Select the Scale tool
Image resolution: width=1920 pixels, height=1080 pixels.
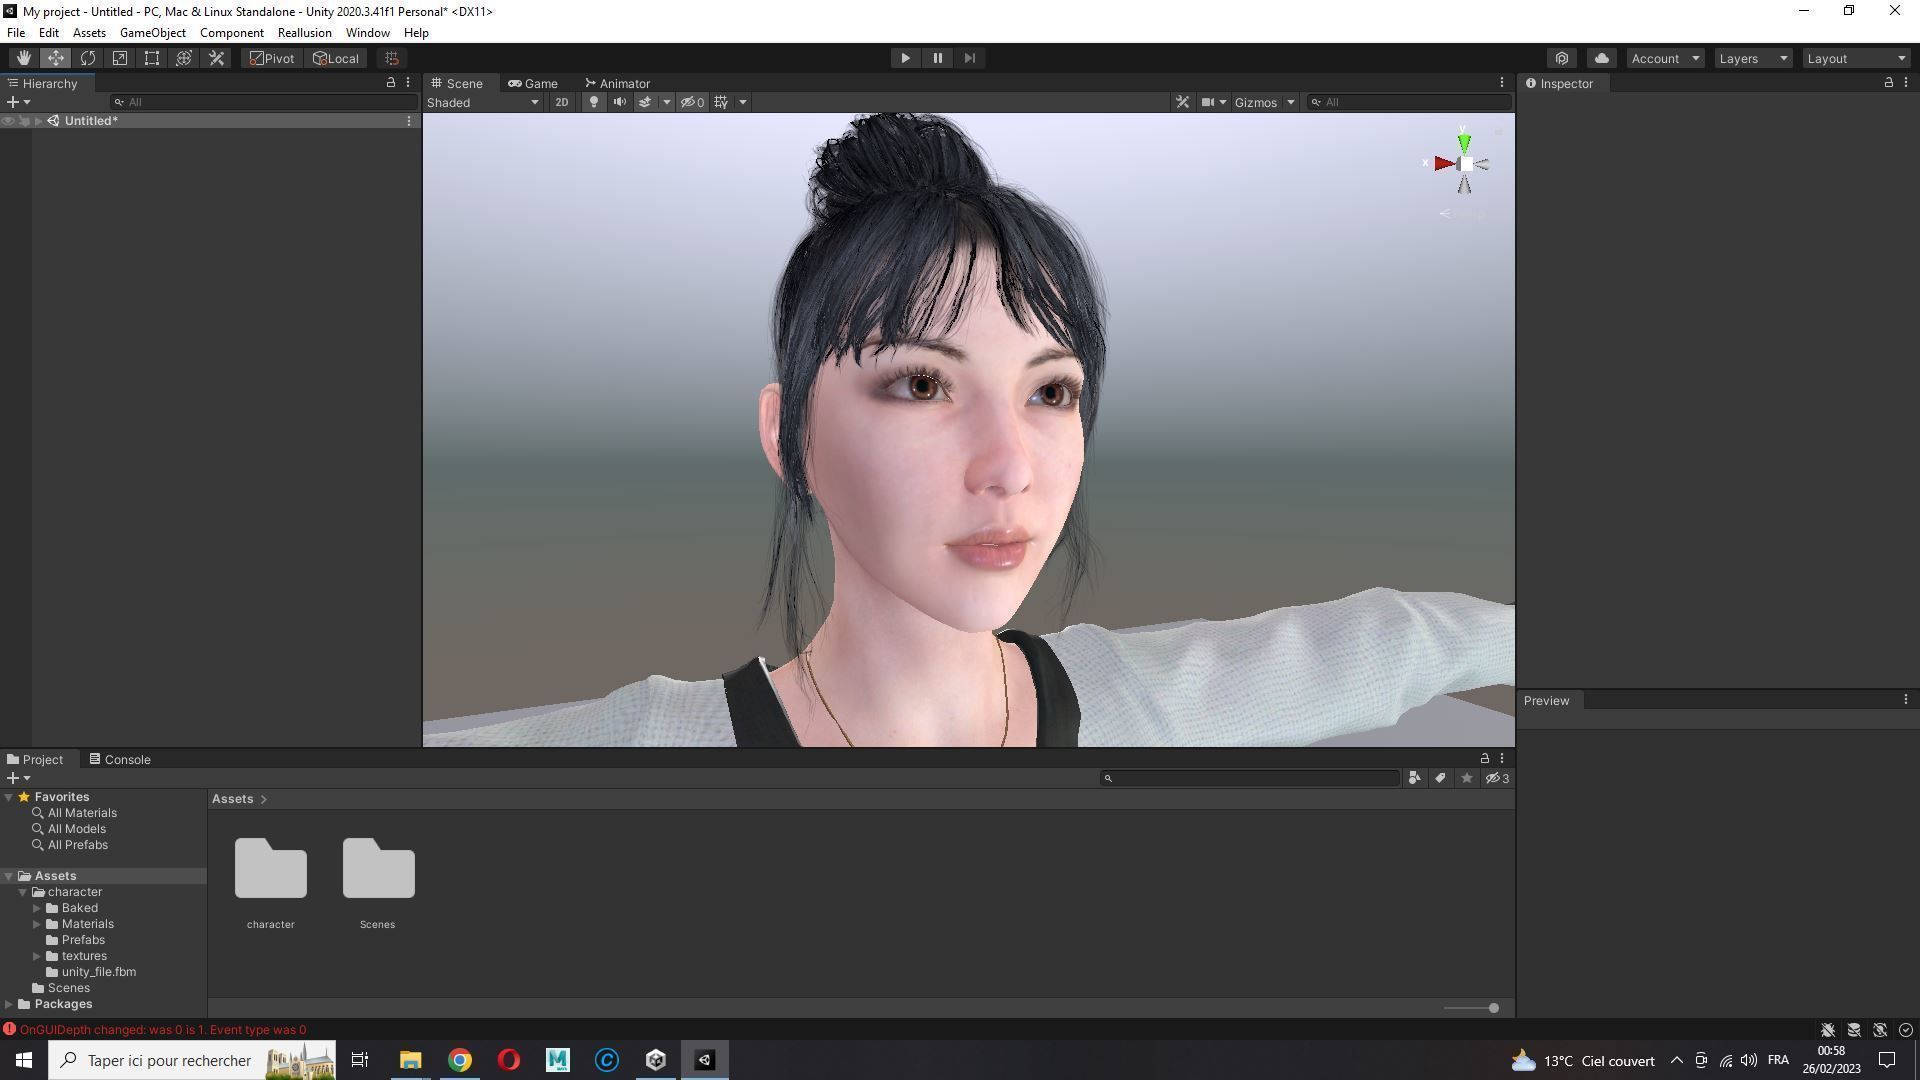point(120,58)
